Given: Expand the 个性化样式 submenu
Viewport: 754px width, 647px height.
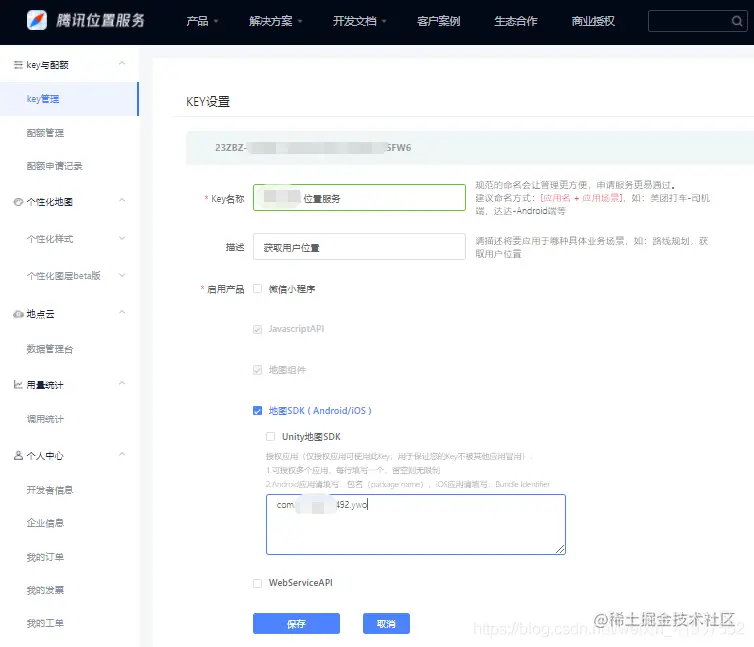Looking at the screenshot, I should pyautogui.click(x=122, y=238).
